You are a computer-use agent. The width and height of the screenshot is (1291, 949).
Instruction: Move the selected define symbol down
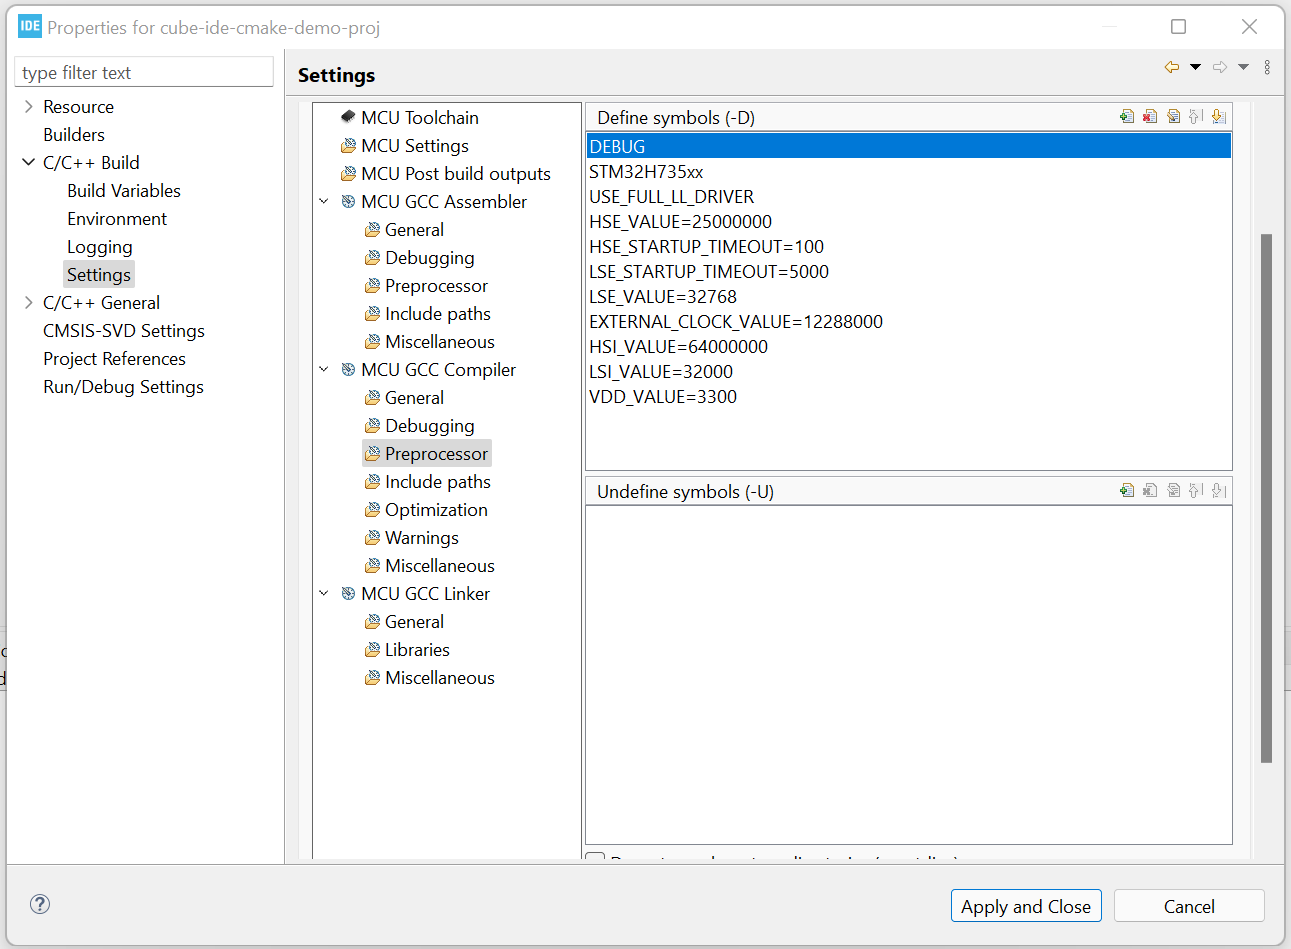click(1219, 117)
